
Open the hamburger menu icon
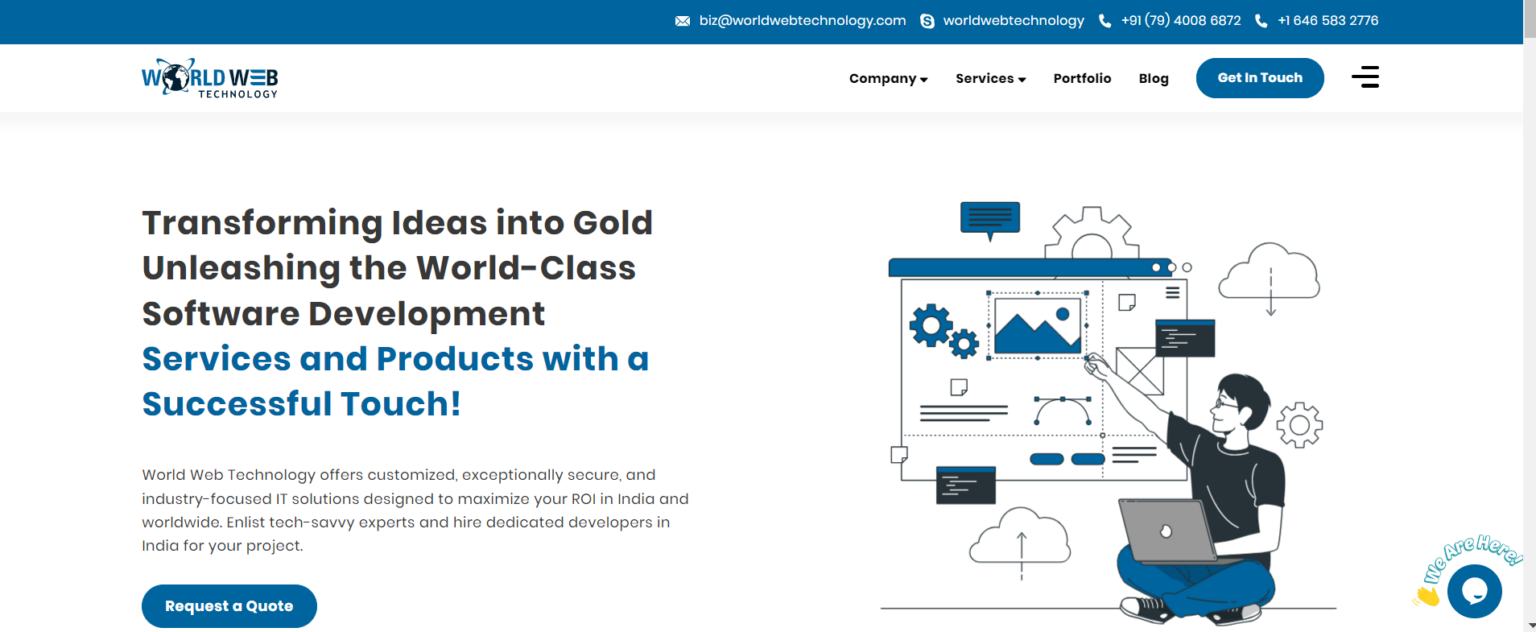pos(1365,76)
